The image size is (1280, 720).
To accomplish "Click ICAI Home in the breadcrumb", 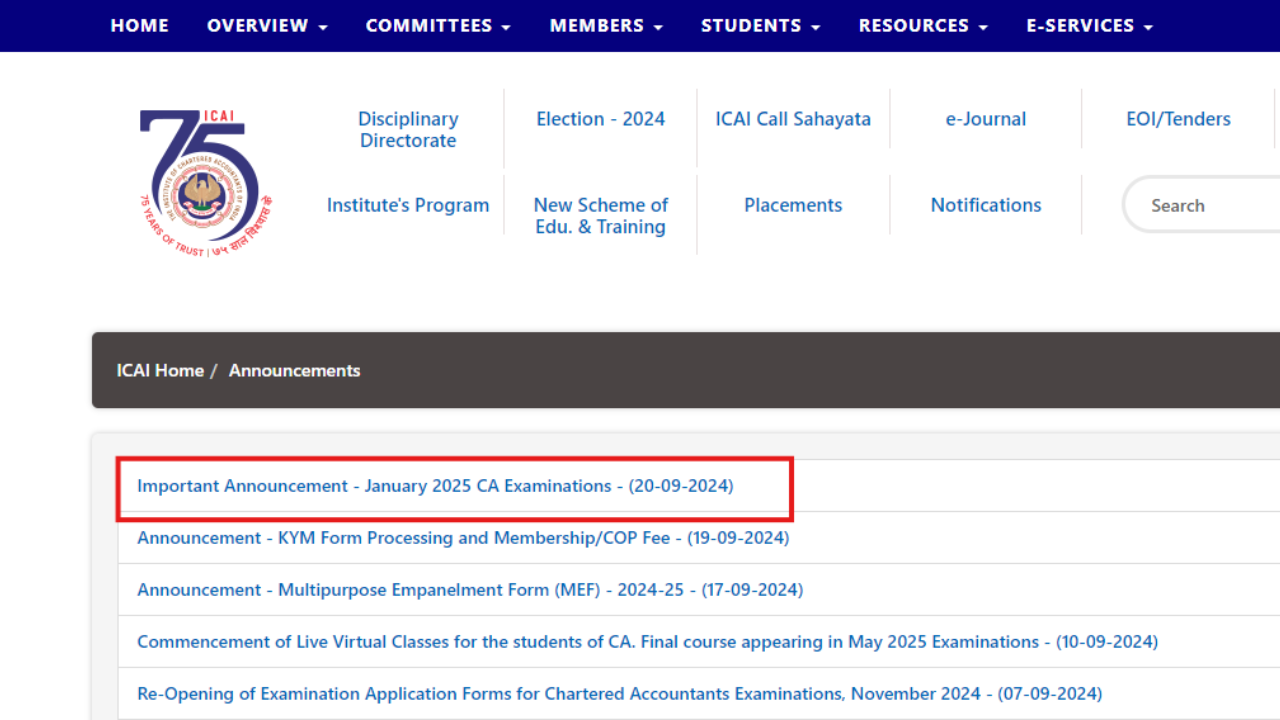I will (160, 370).
